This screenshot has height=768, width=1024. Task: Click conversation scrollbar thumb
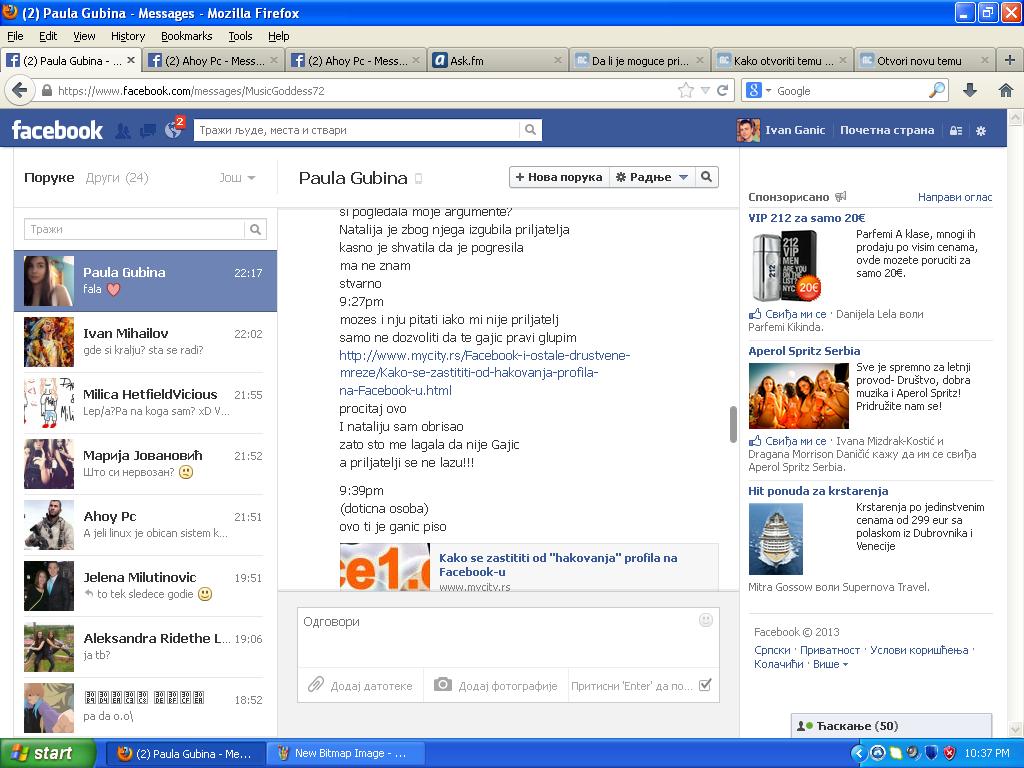point(733,423)
